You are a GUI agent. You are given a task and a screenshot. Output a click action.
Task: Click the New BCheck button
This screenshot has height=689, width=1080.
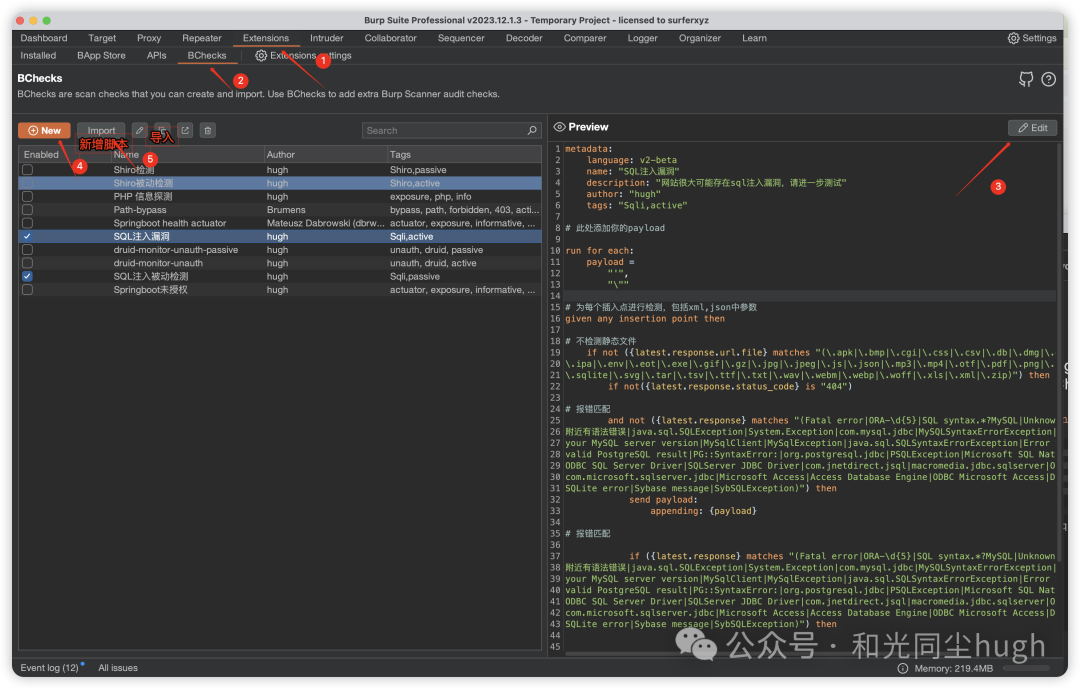click(x=44, y=131)
